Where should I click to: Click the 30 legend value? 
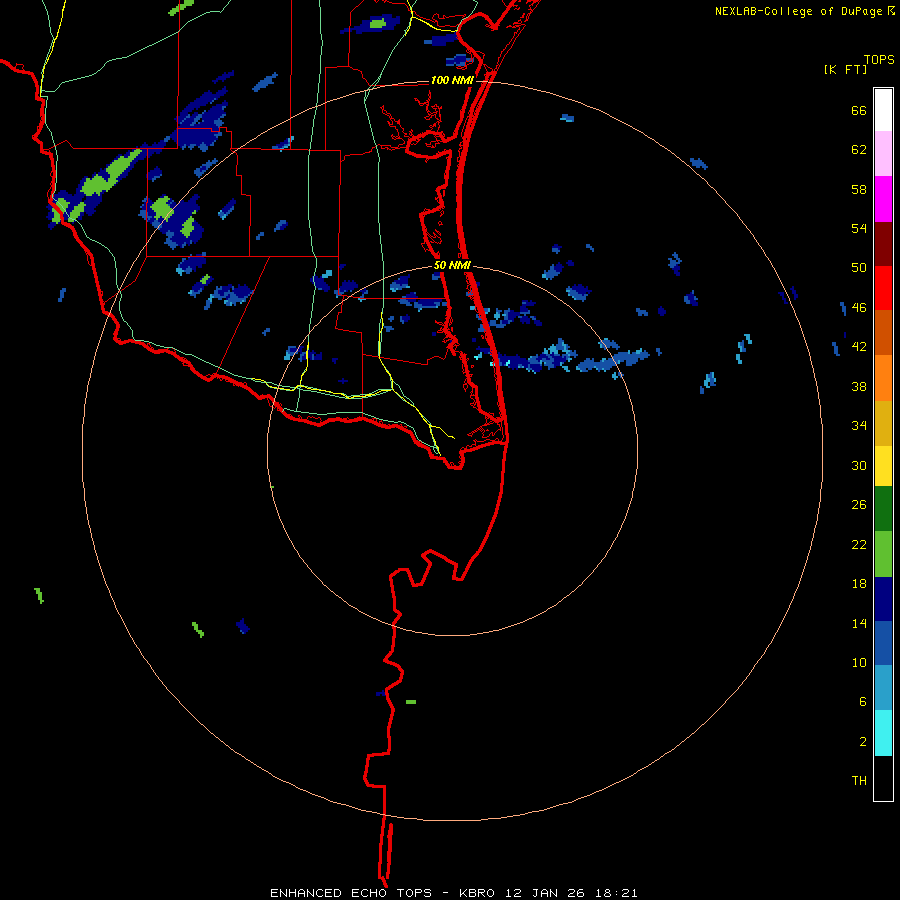click(859, 465)
